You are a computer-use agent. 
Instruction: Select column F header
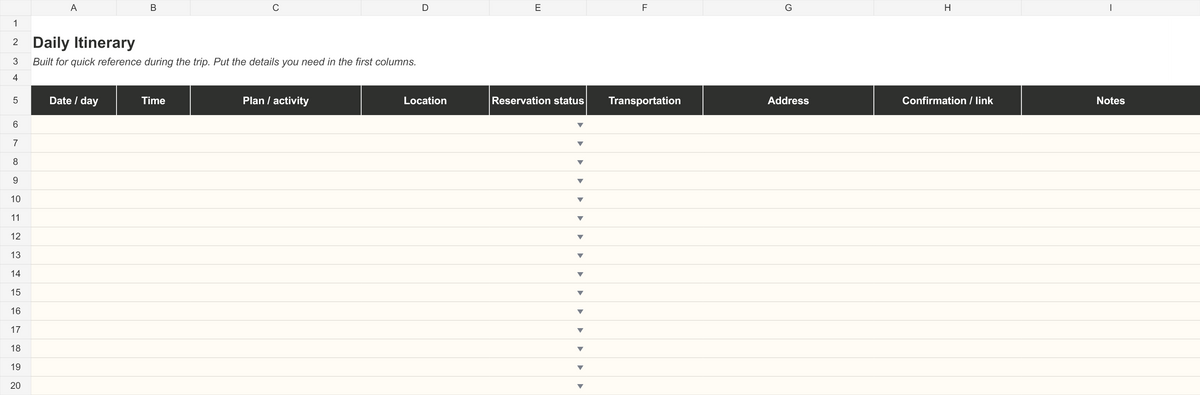click(645, 8)
